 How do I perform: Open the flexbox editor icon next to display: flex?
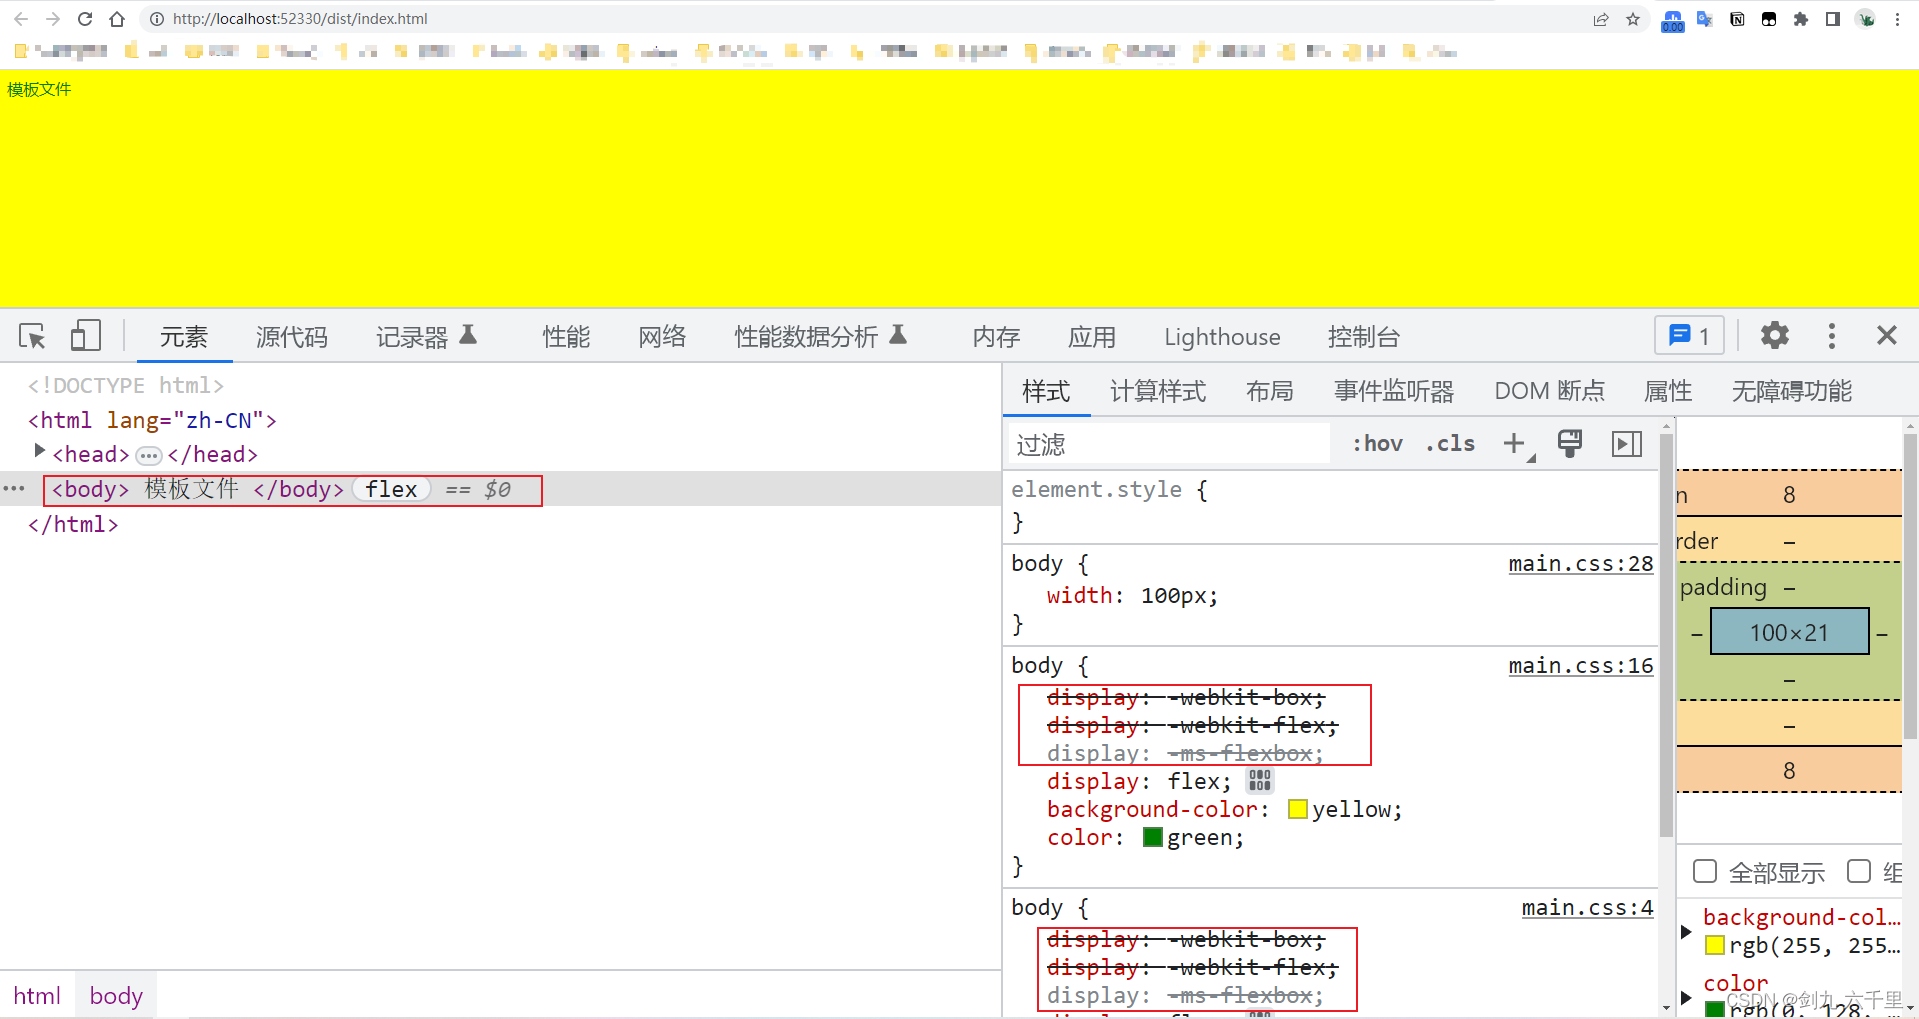[x=1260, y=781]
